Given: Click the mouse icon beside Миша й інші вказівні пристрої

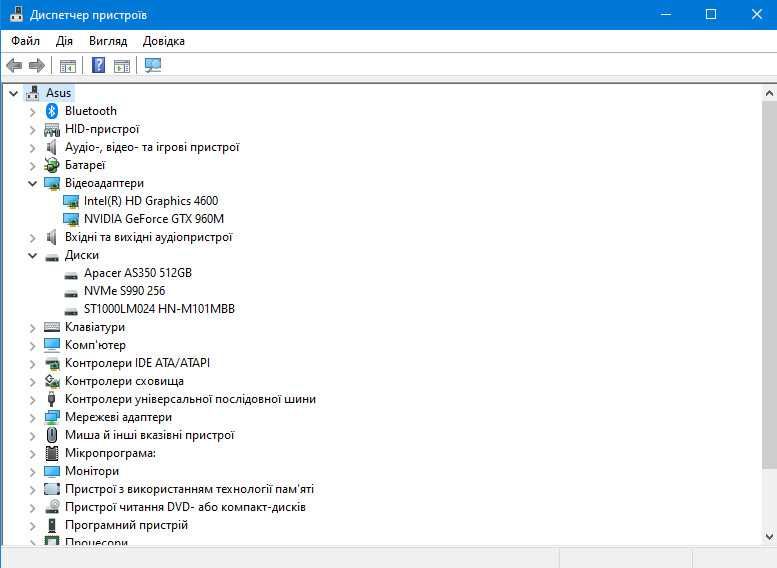Looking at the screenshot, I should tap(52, 435).
